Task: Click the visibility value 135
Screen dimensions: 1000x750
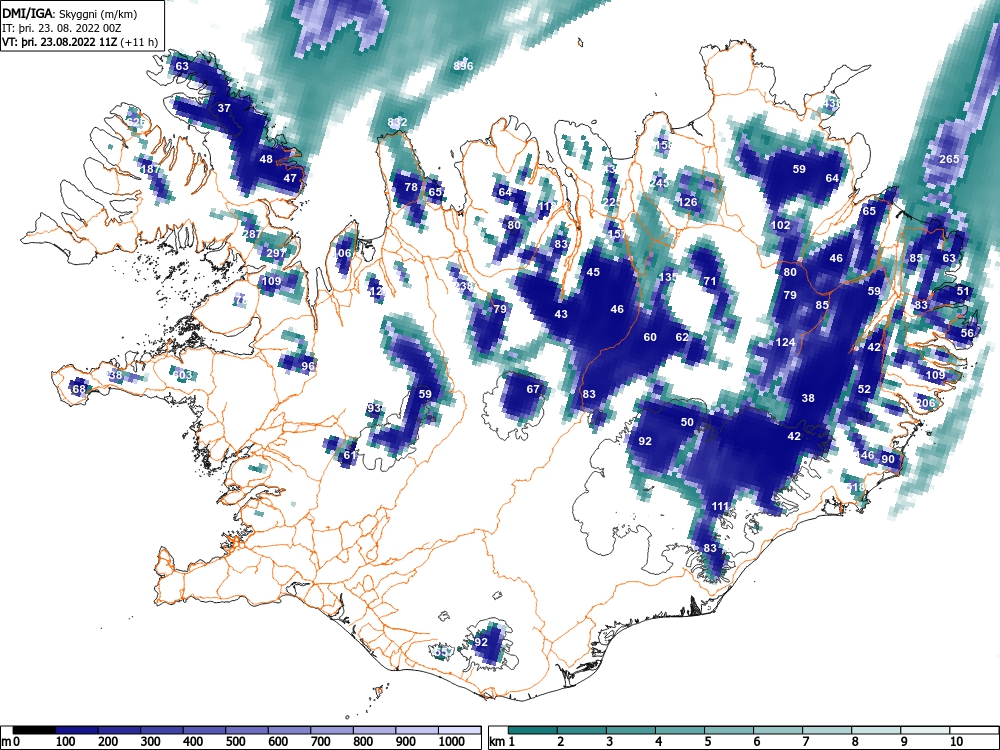Action: point(668,276)
